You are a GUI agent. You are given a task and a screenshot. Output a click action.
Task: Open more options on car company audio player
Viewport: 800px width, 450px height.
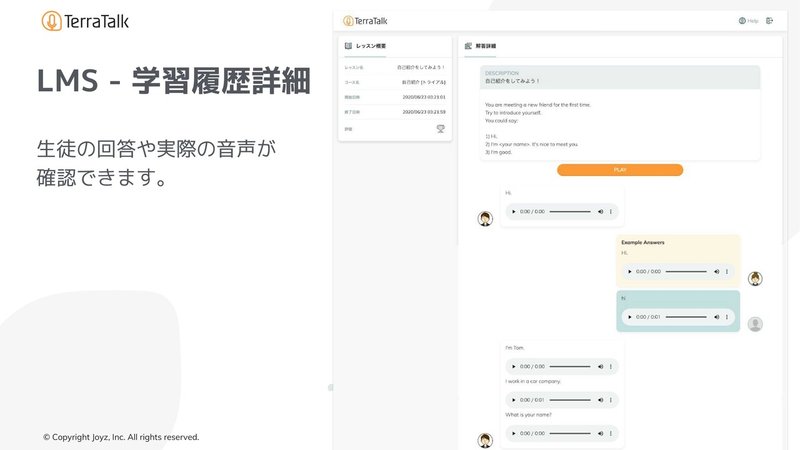611,400
